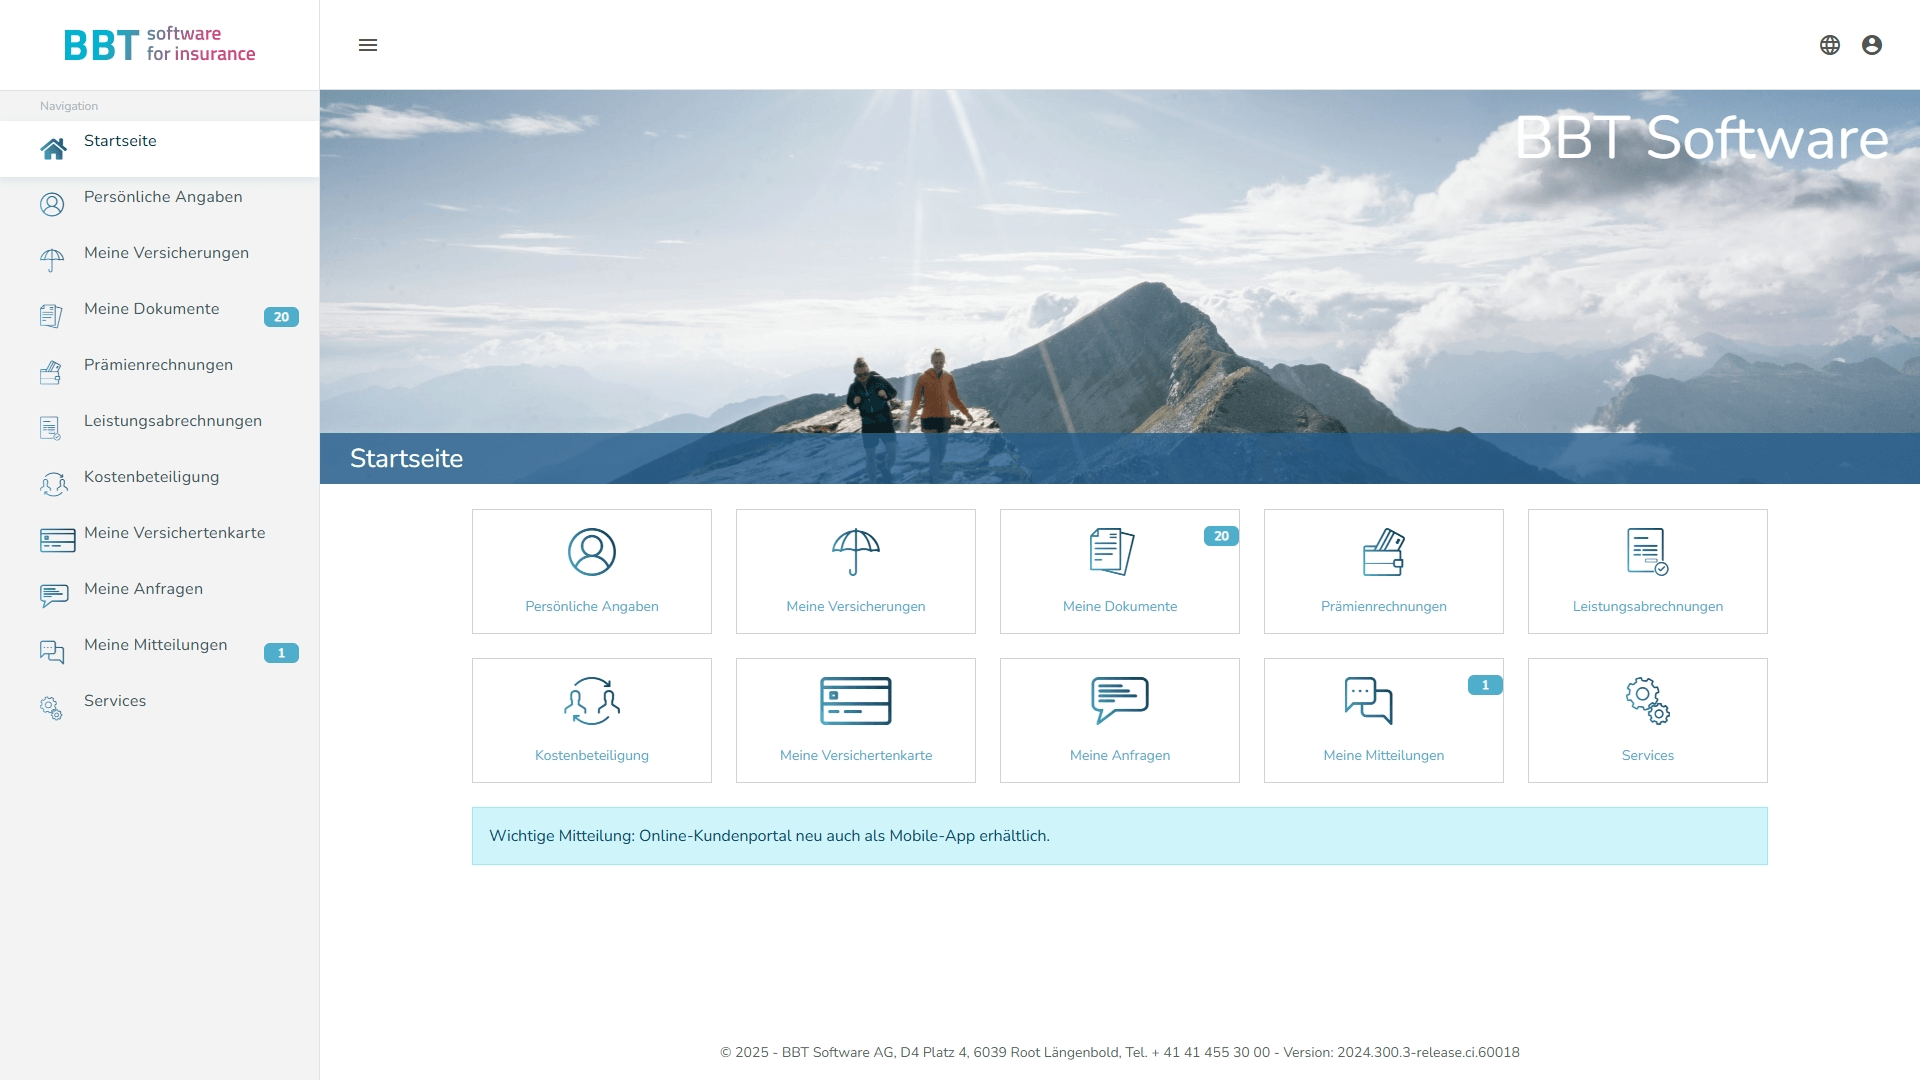1920x1080 pixels.
Task: Click the Meine Mitteilungen tile label
Action: tap(1384, 755)
